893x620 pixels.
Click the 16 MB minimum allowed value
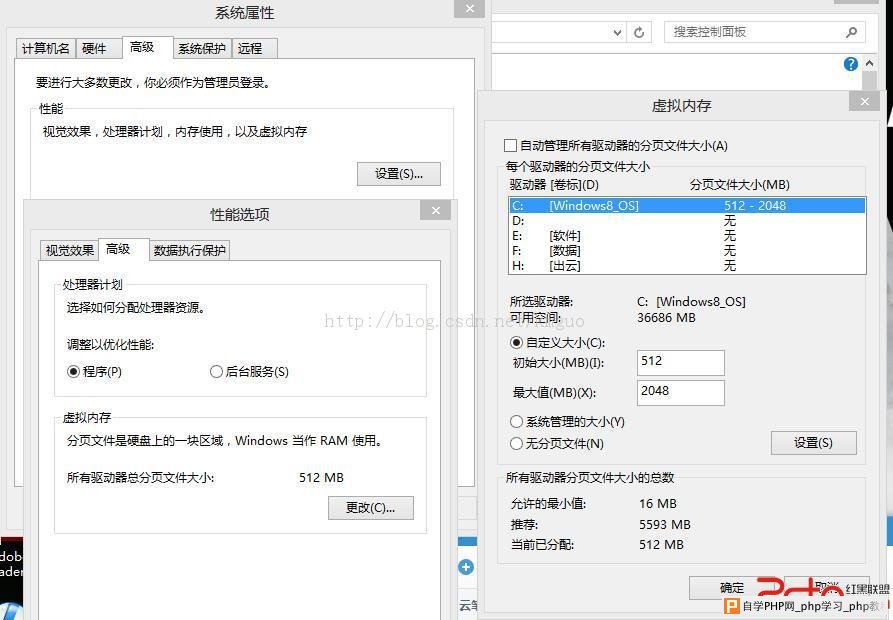point(658,504)
